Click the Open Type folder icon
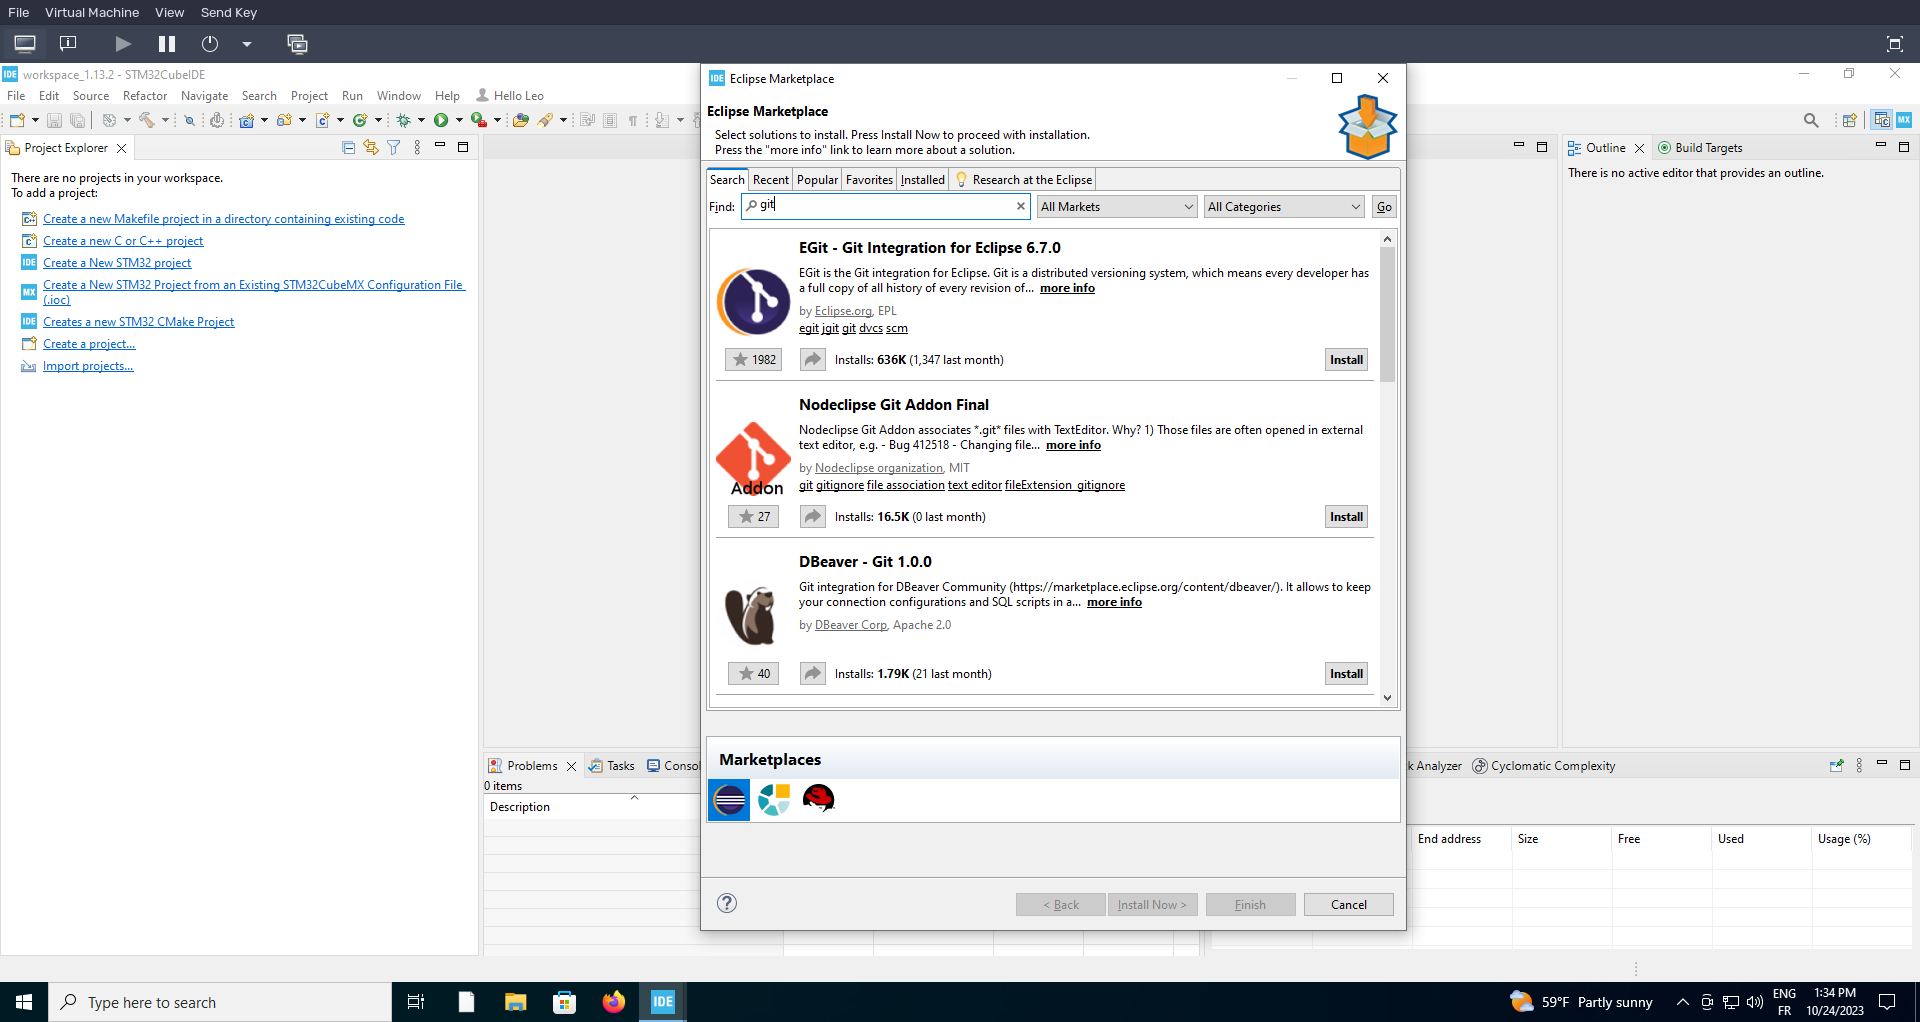1920x1022 pixels. point(520,120)
